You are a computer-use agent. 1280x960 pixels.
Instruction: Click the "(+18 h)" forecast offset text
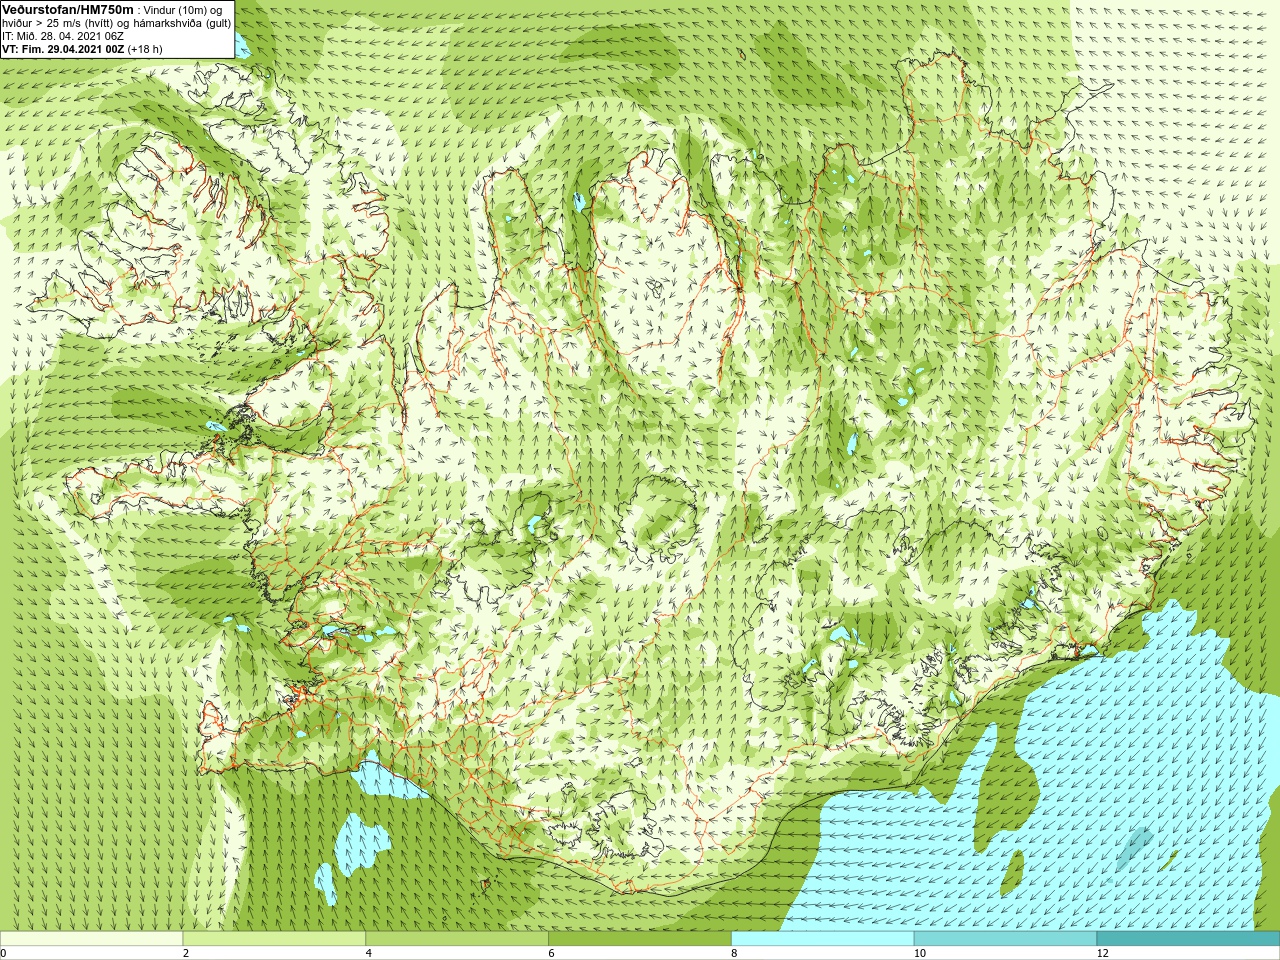(145, 49)
